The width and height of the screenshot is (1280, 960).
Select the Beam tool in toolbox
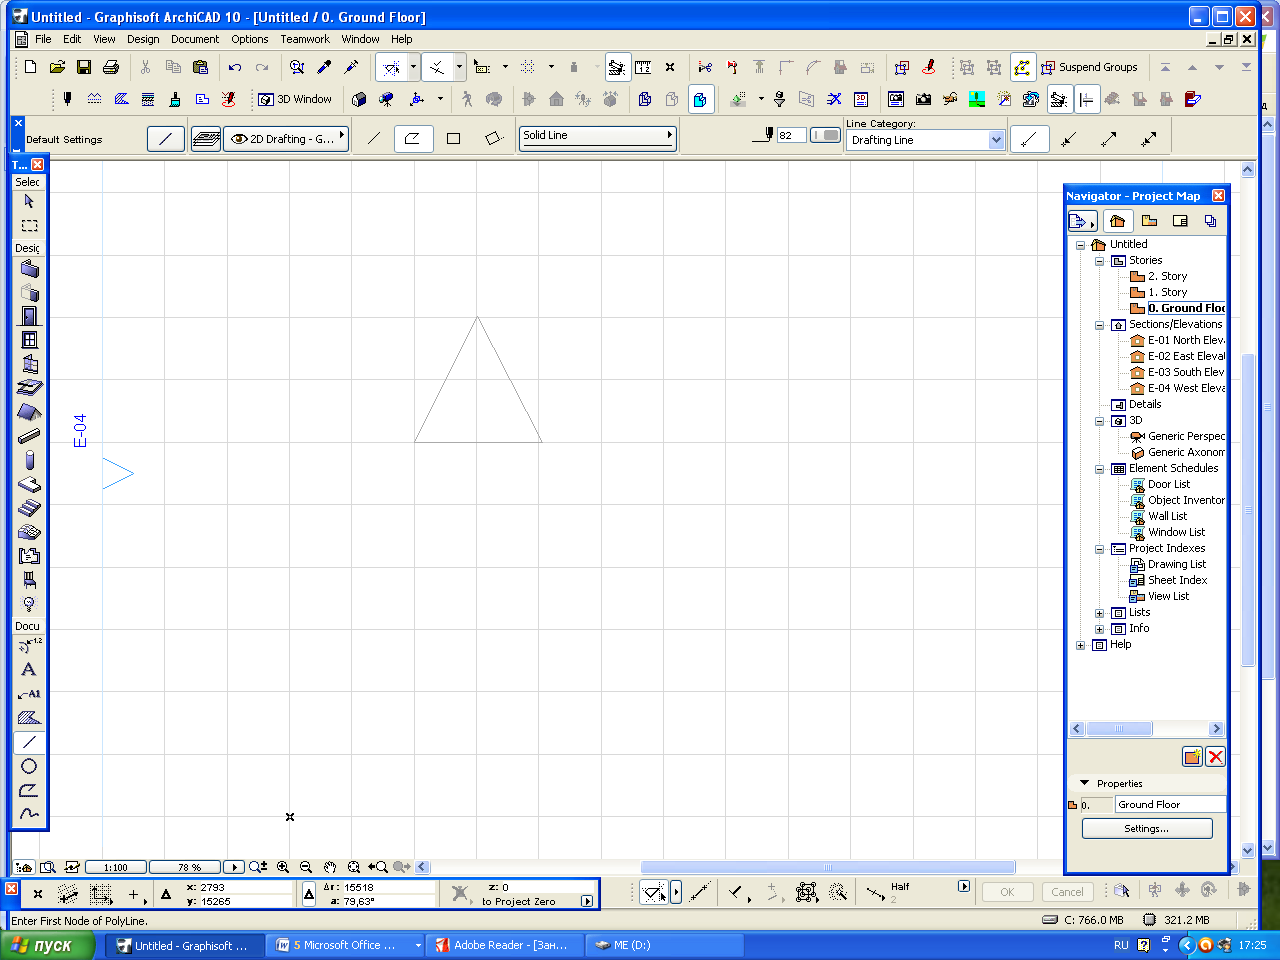29,436
